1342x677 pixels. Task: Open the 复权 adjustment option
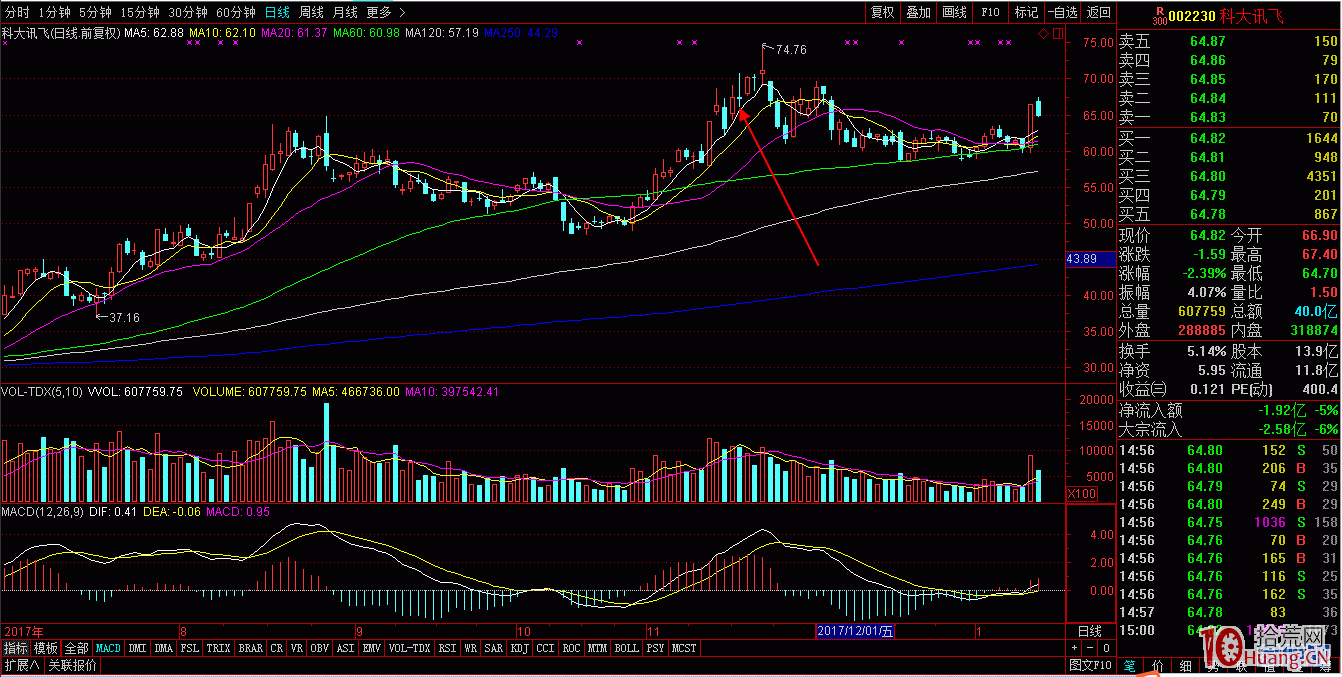coord(883,12)
